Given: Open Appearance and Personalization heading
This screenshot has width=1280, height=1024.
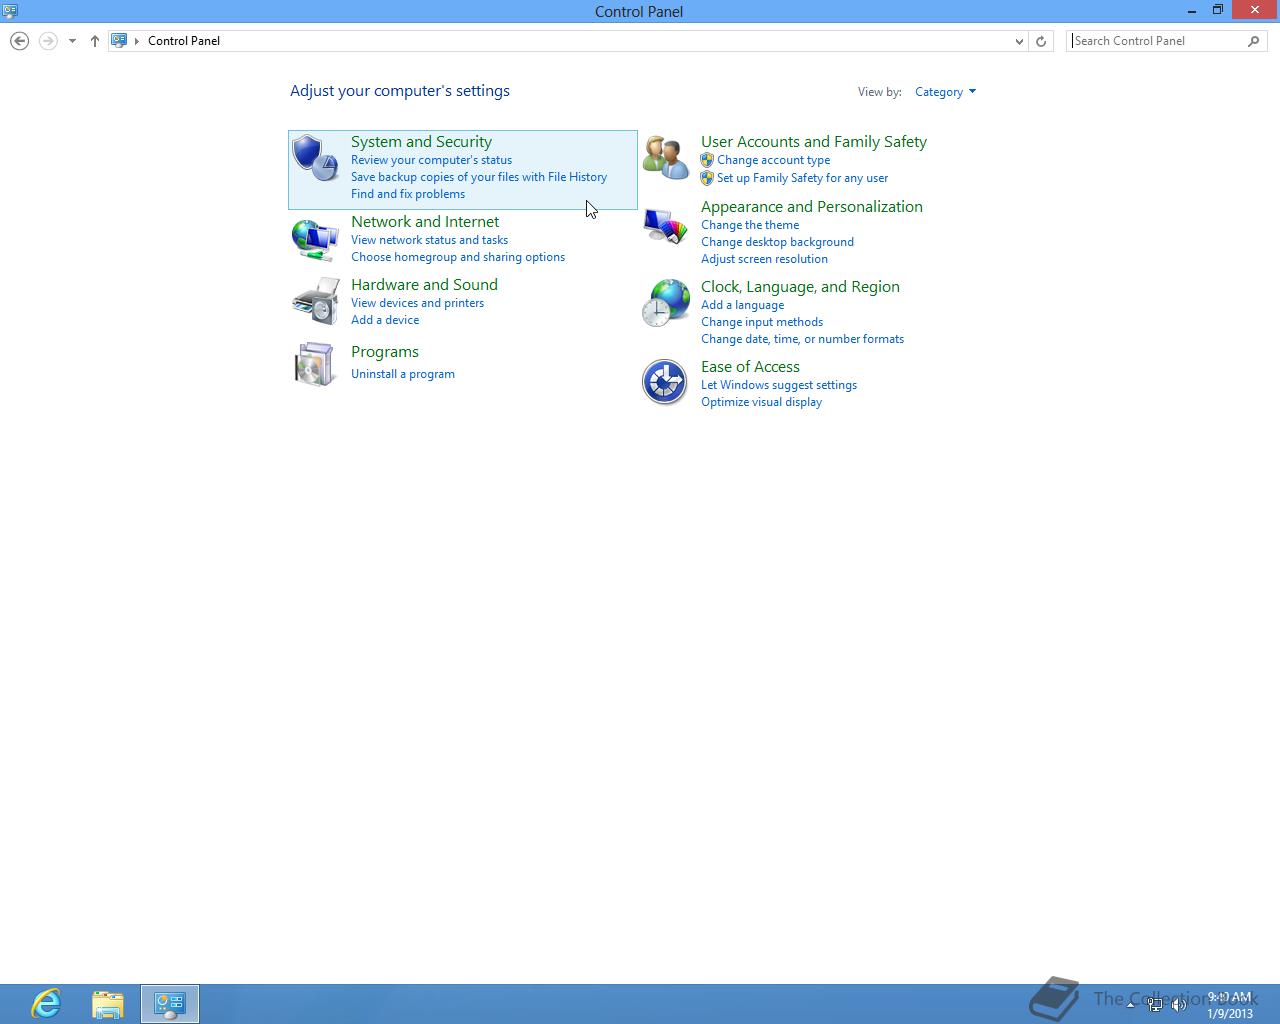Looking at the screenshot, I should (812, 207).
